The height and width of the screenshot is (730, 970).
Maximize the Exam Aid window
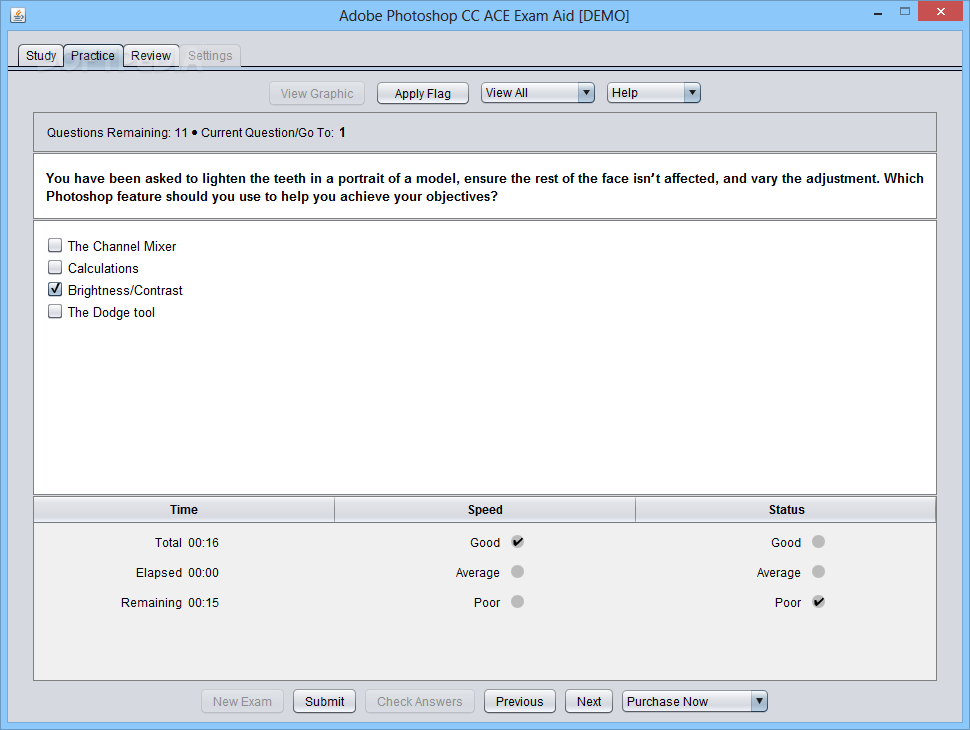[905, 12]
